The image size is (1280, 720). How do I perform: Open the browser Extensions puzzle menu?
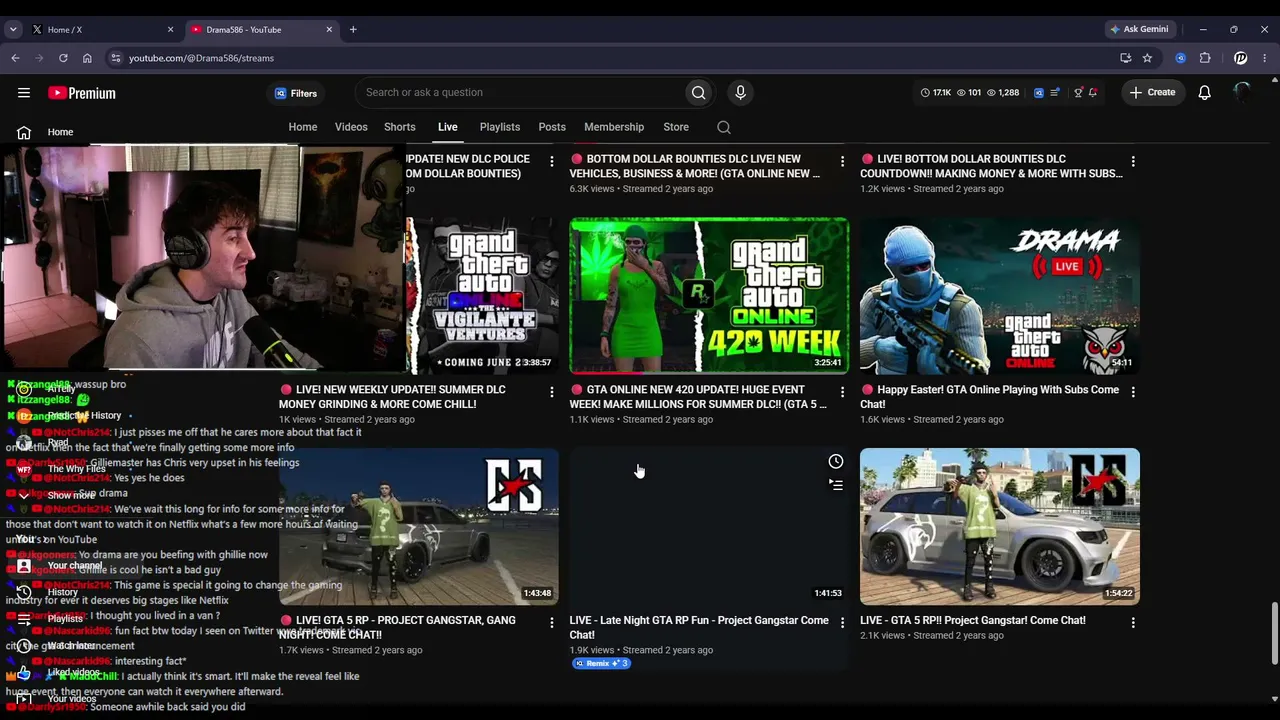click(1205, 58)
